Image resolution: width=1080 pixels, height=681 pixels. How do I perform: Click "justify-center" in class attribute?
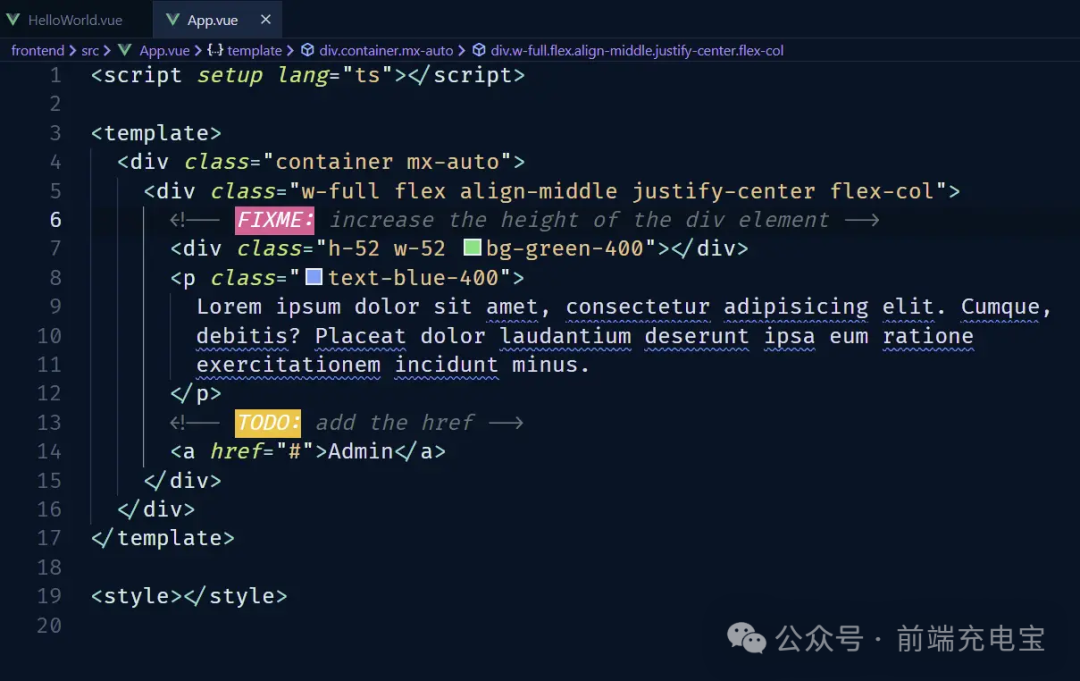point(723,191)
